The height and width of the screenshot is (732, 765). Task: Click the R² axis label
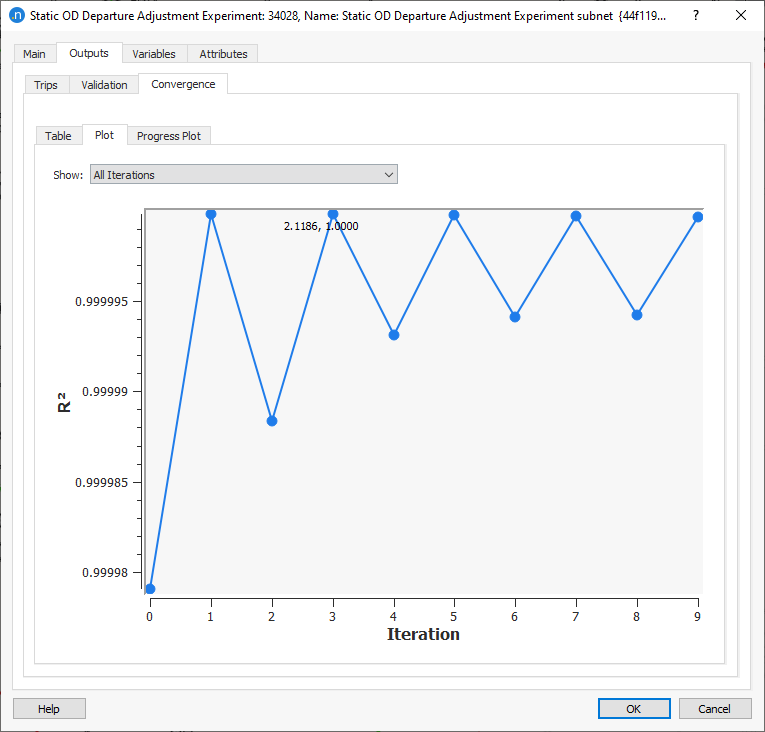(x=64, y=402)
